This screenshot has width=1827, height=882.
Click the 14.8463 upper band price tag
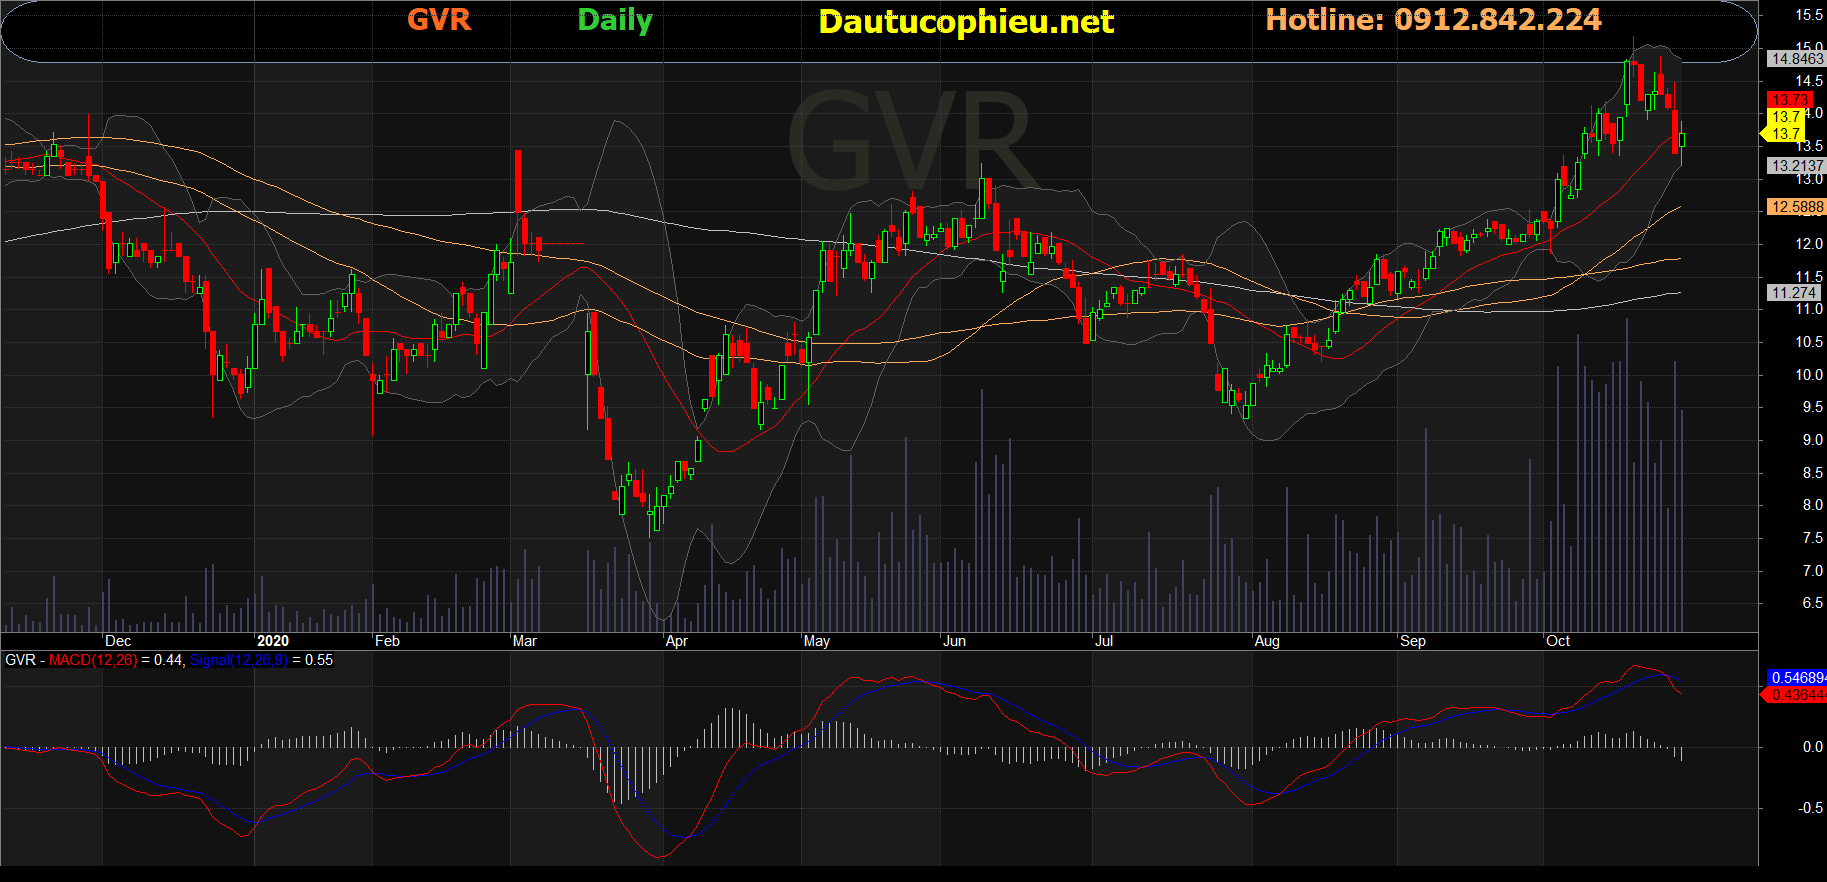pos(1797,59)
